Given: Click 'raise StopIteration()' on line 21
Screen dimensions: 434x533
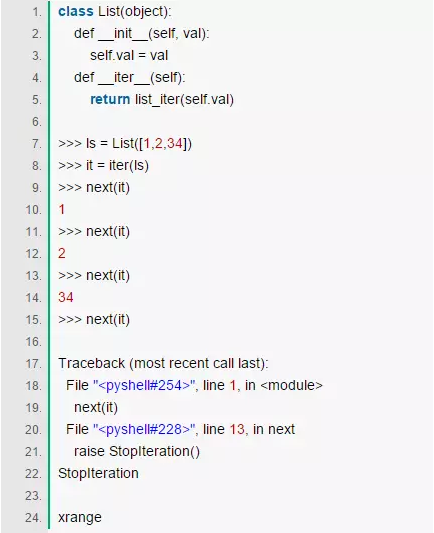Looking at the screenshot, I should click(137, 451).
